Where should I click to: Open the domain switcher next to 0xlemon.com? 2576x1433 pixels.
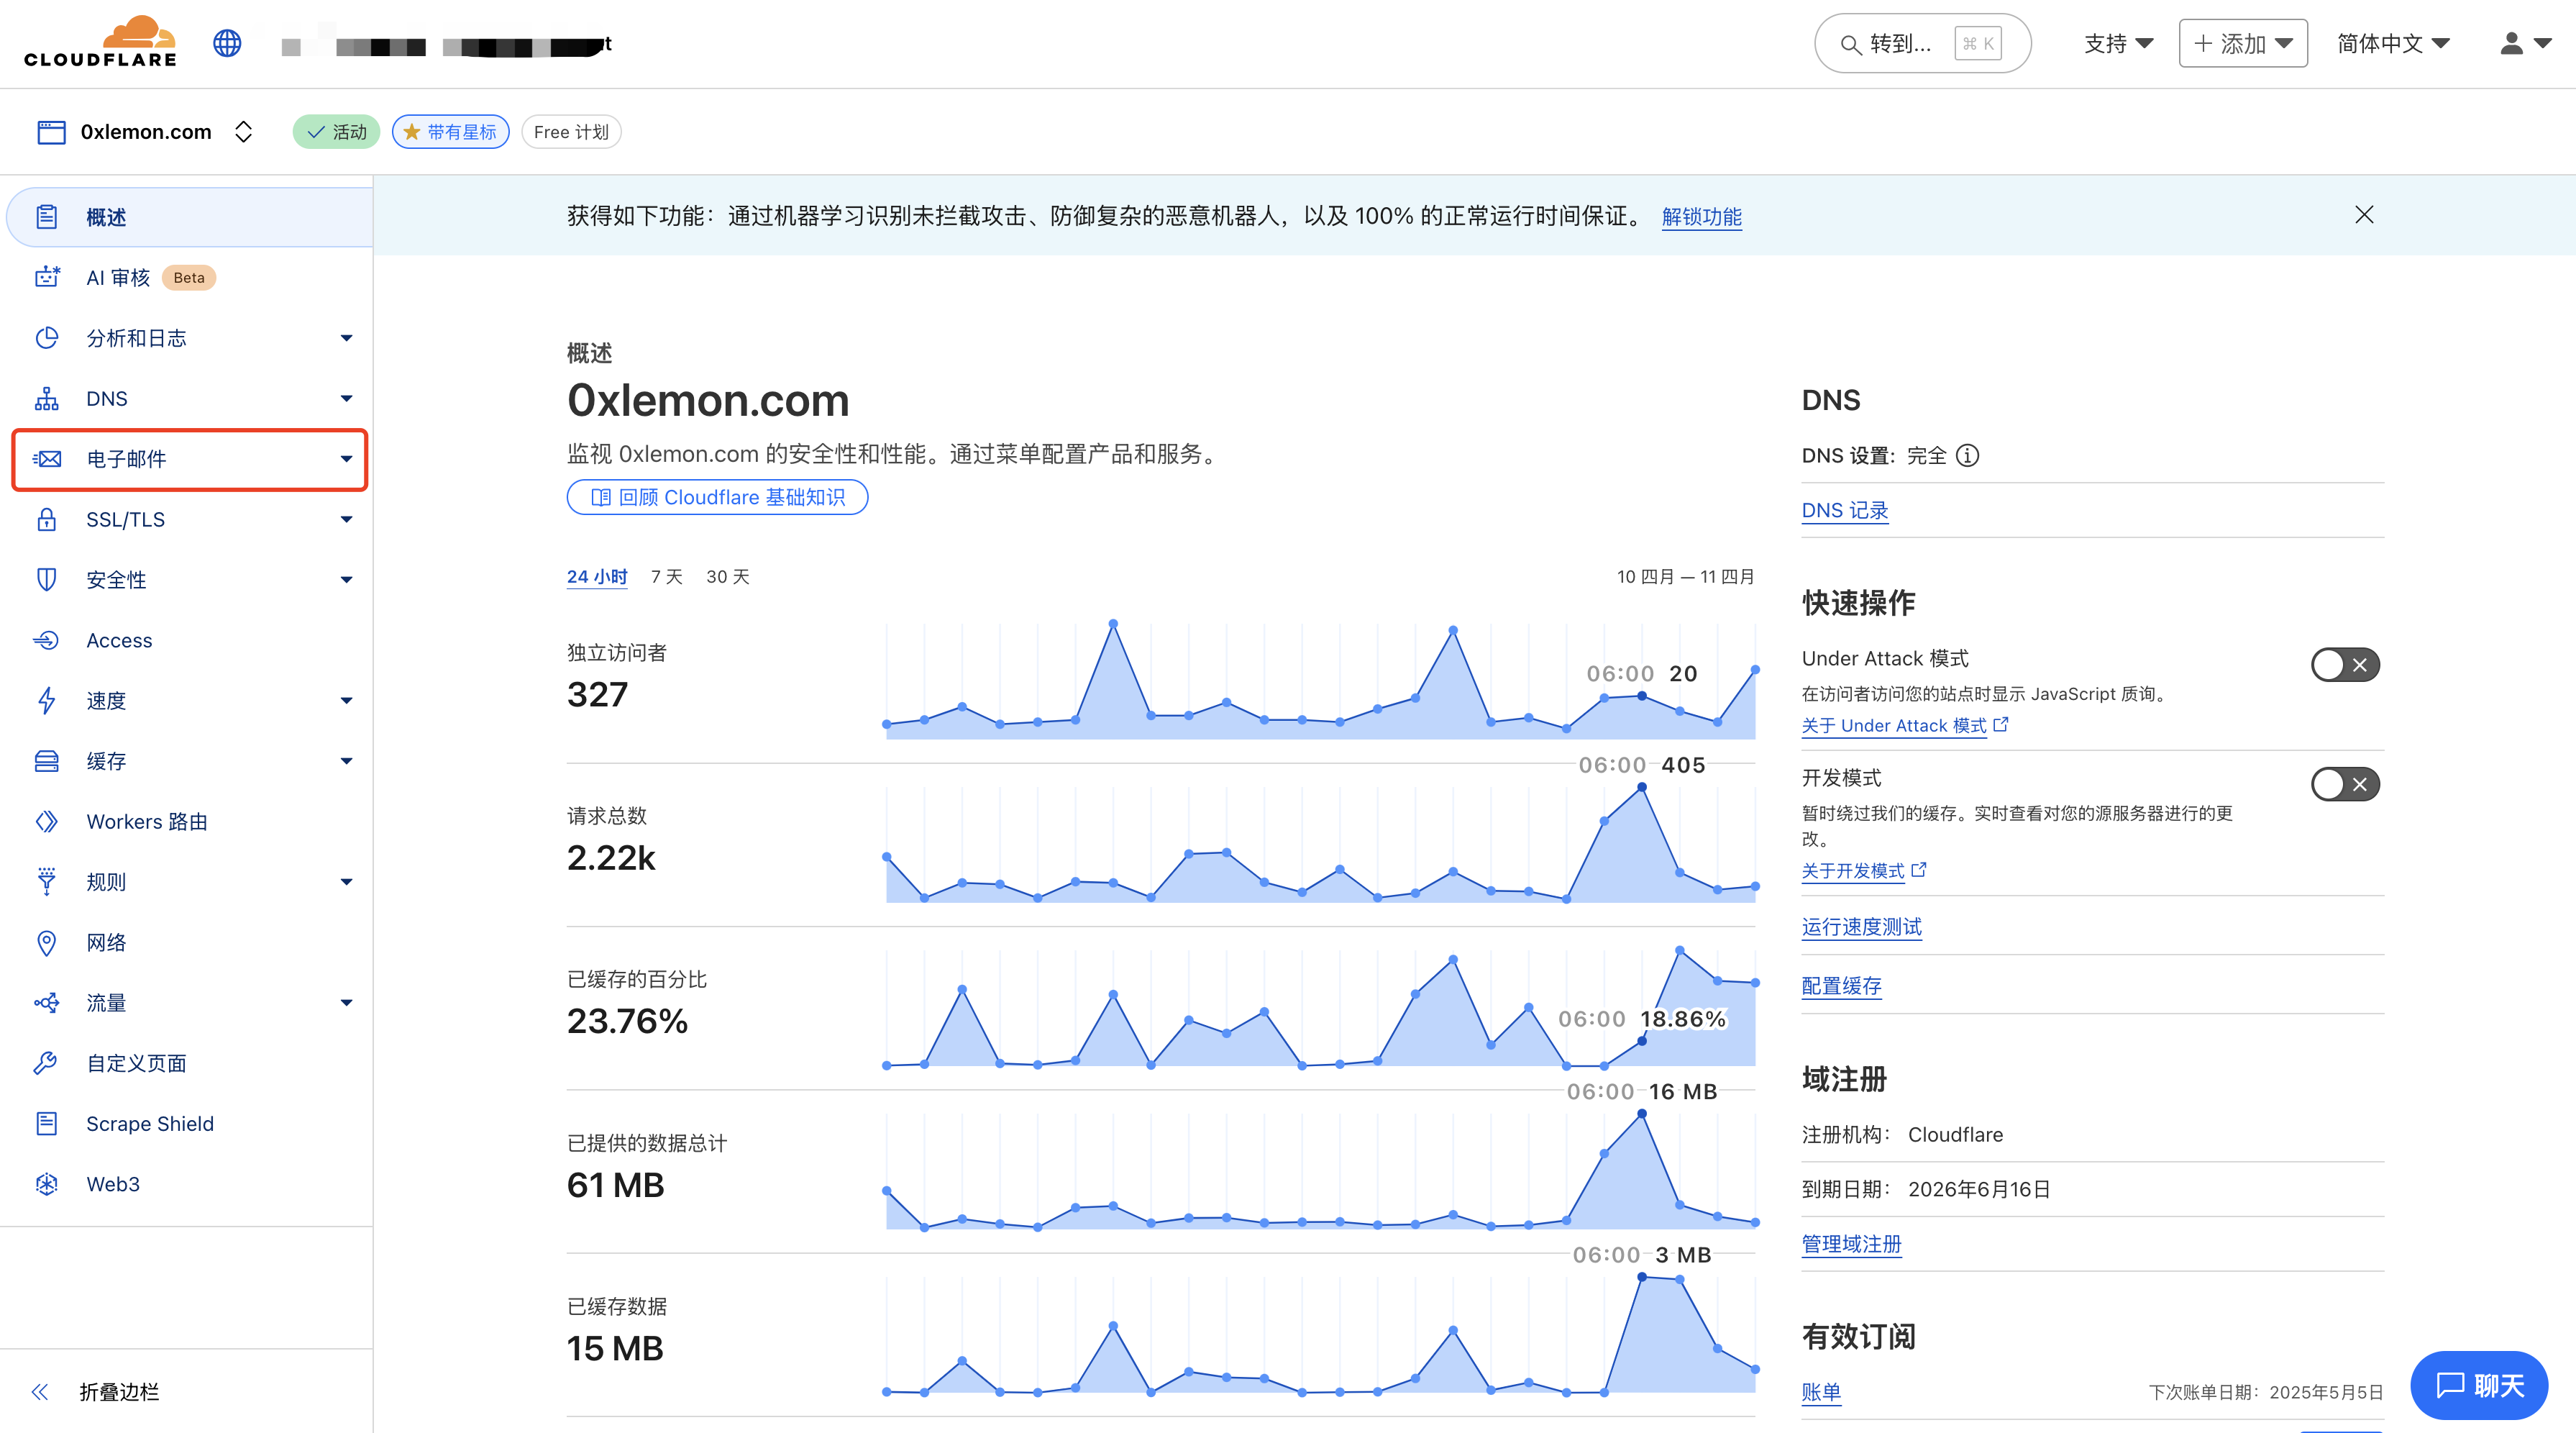pos(243,132)
